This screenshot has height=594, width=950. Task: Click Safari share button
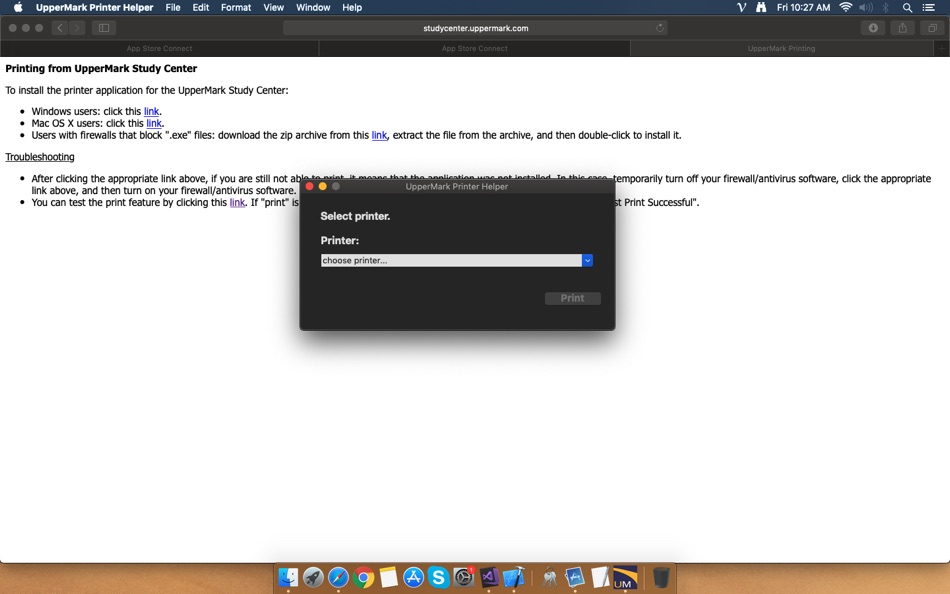[x=903, y=28]
